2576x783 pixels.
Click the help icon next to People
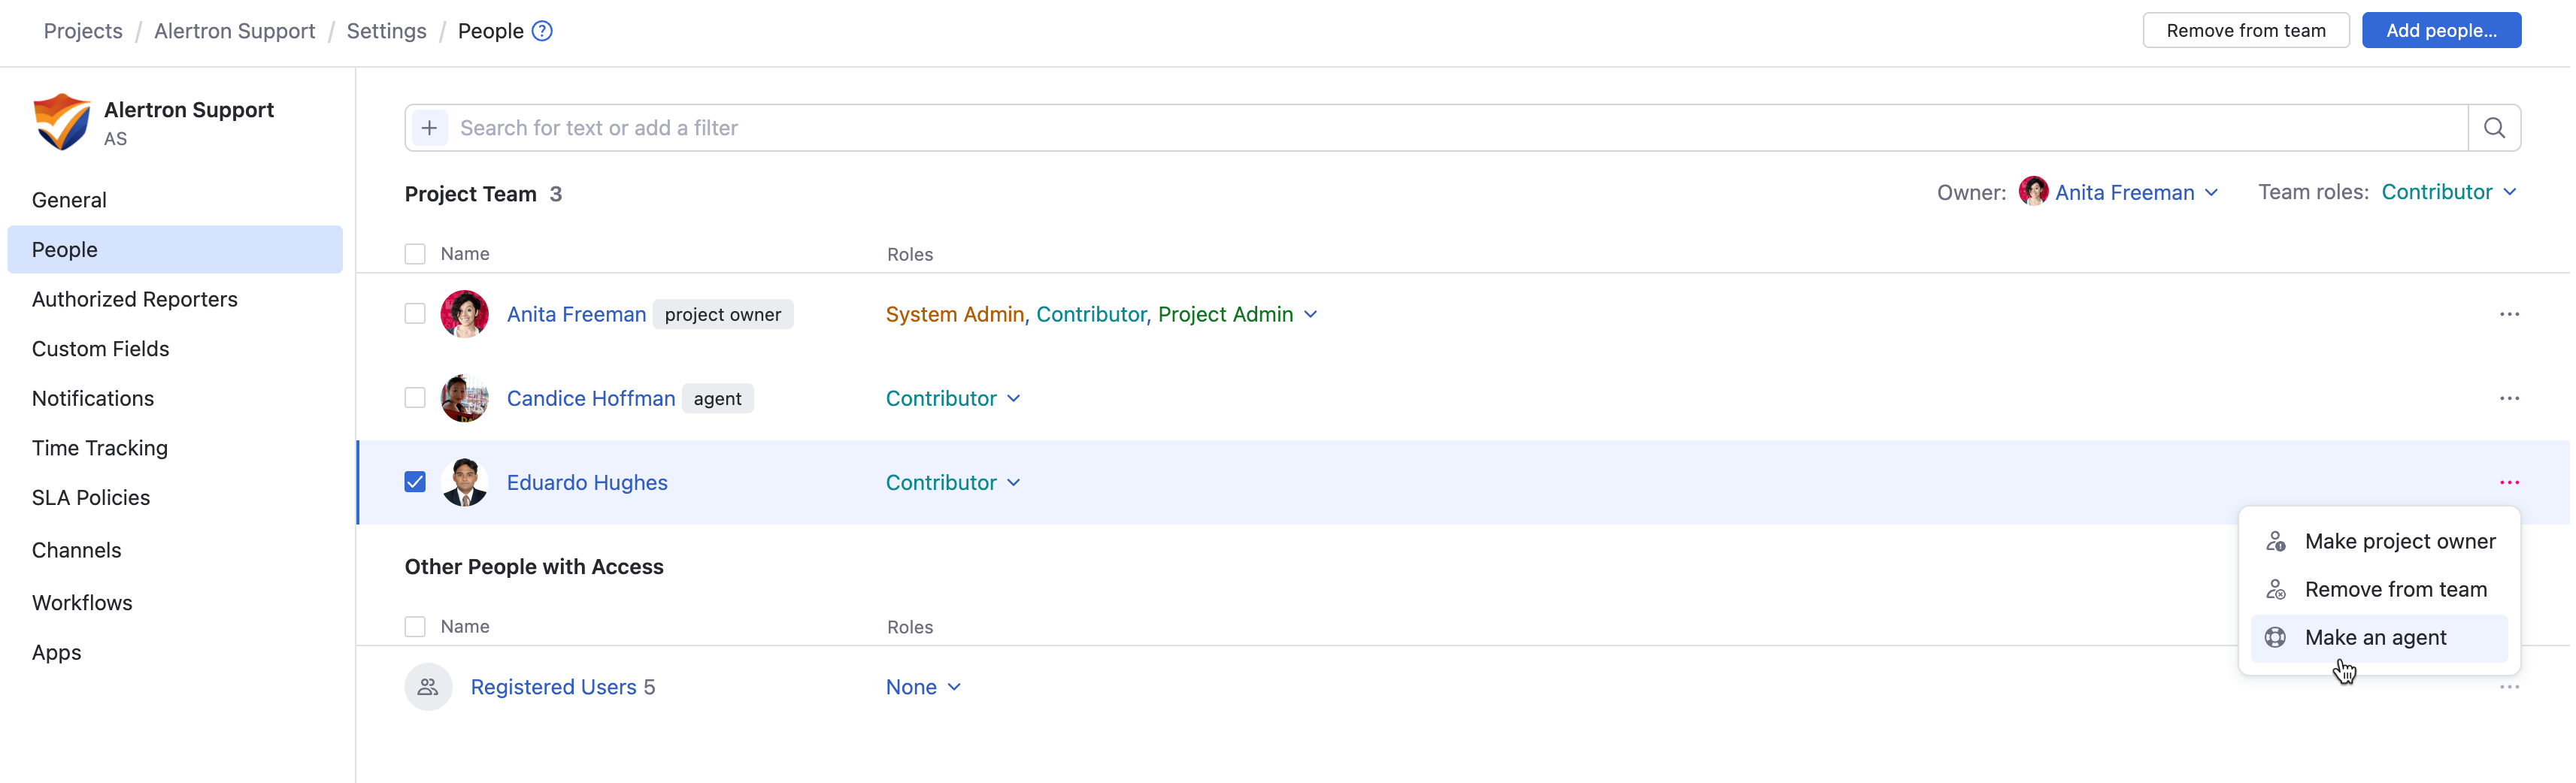click(542, 31)
